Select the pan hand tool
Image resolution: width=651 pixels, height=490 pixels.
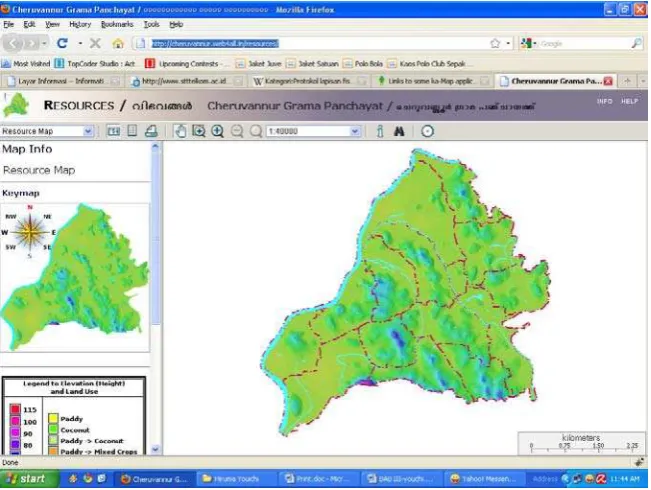pyautogui.click(x=180, y=132)
